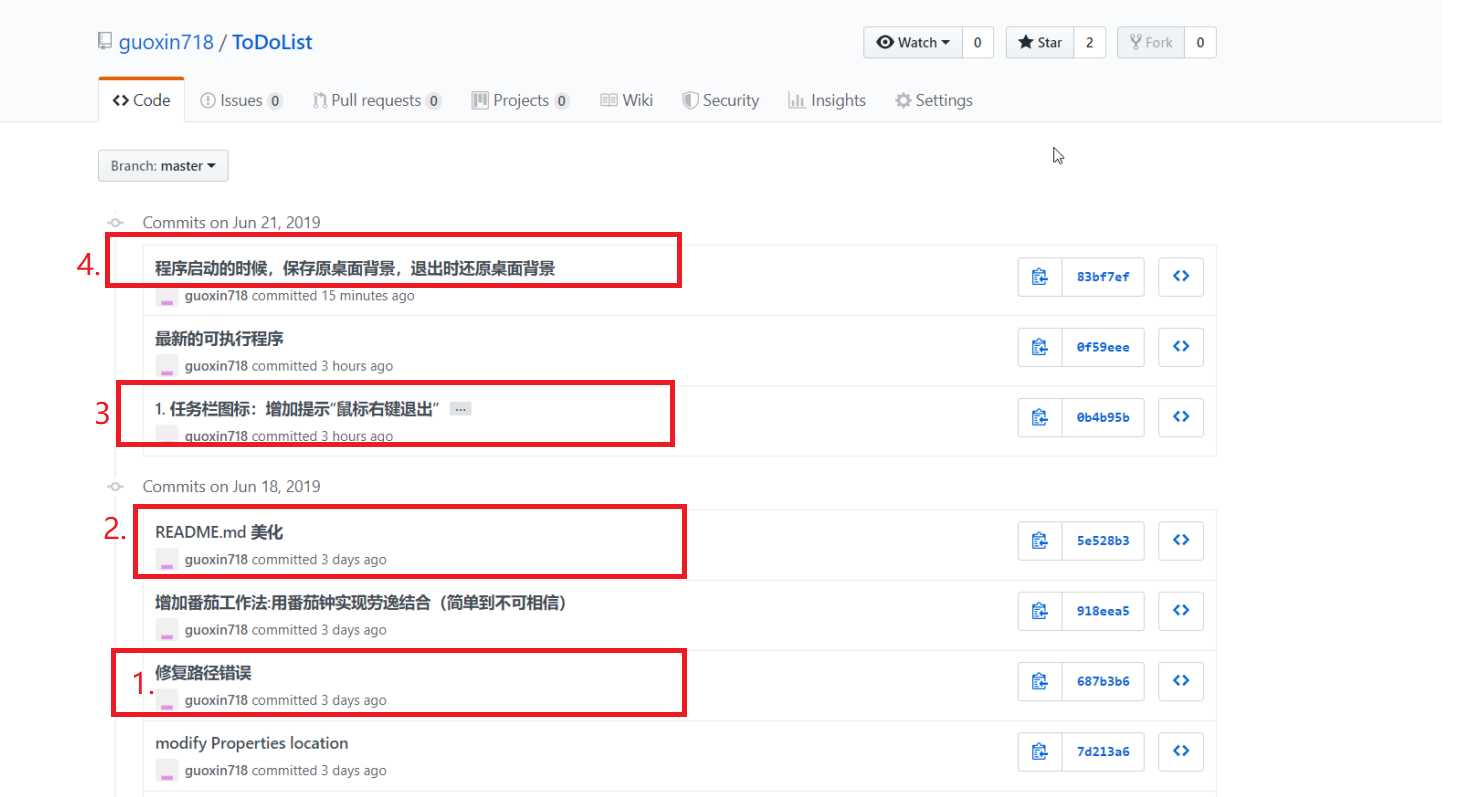Open the forks count 0

(x=1200, y=42)
